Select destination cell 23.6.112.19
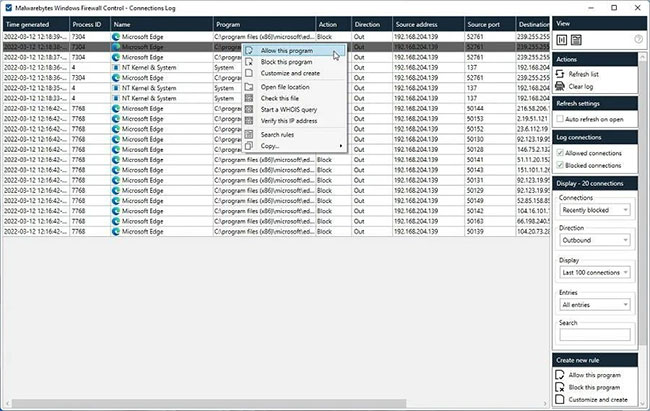The image size is (650, 411). click(533, 129)
